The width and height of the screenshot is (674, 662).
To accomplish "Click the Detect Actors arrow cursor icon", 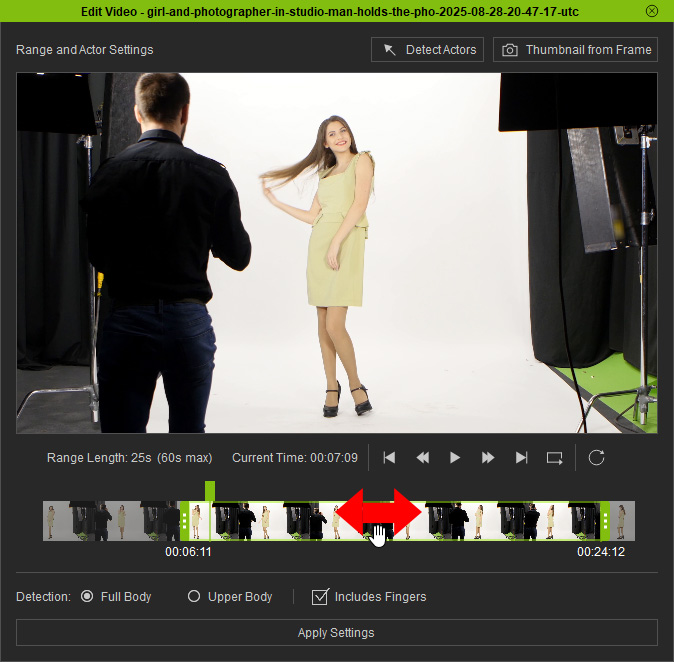I will tap(389, 50).
